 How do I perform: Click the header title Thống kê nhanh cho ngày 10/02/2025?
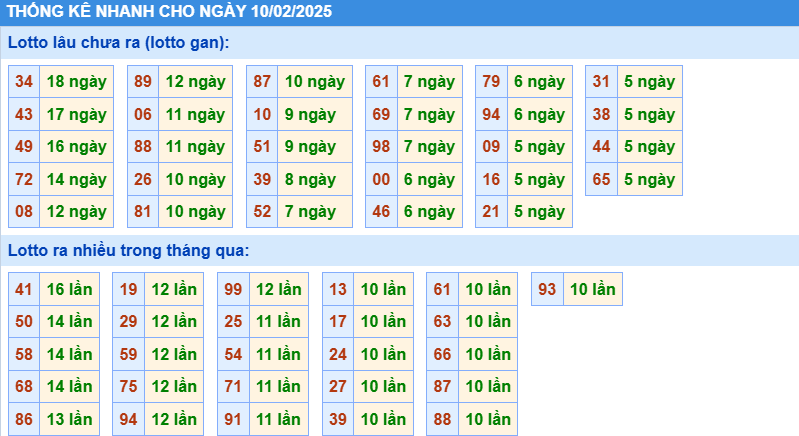click(170, 12)
